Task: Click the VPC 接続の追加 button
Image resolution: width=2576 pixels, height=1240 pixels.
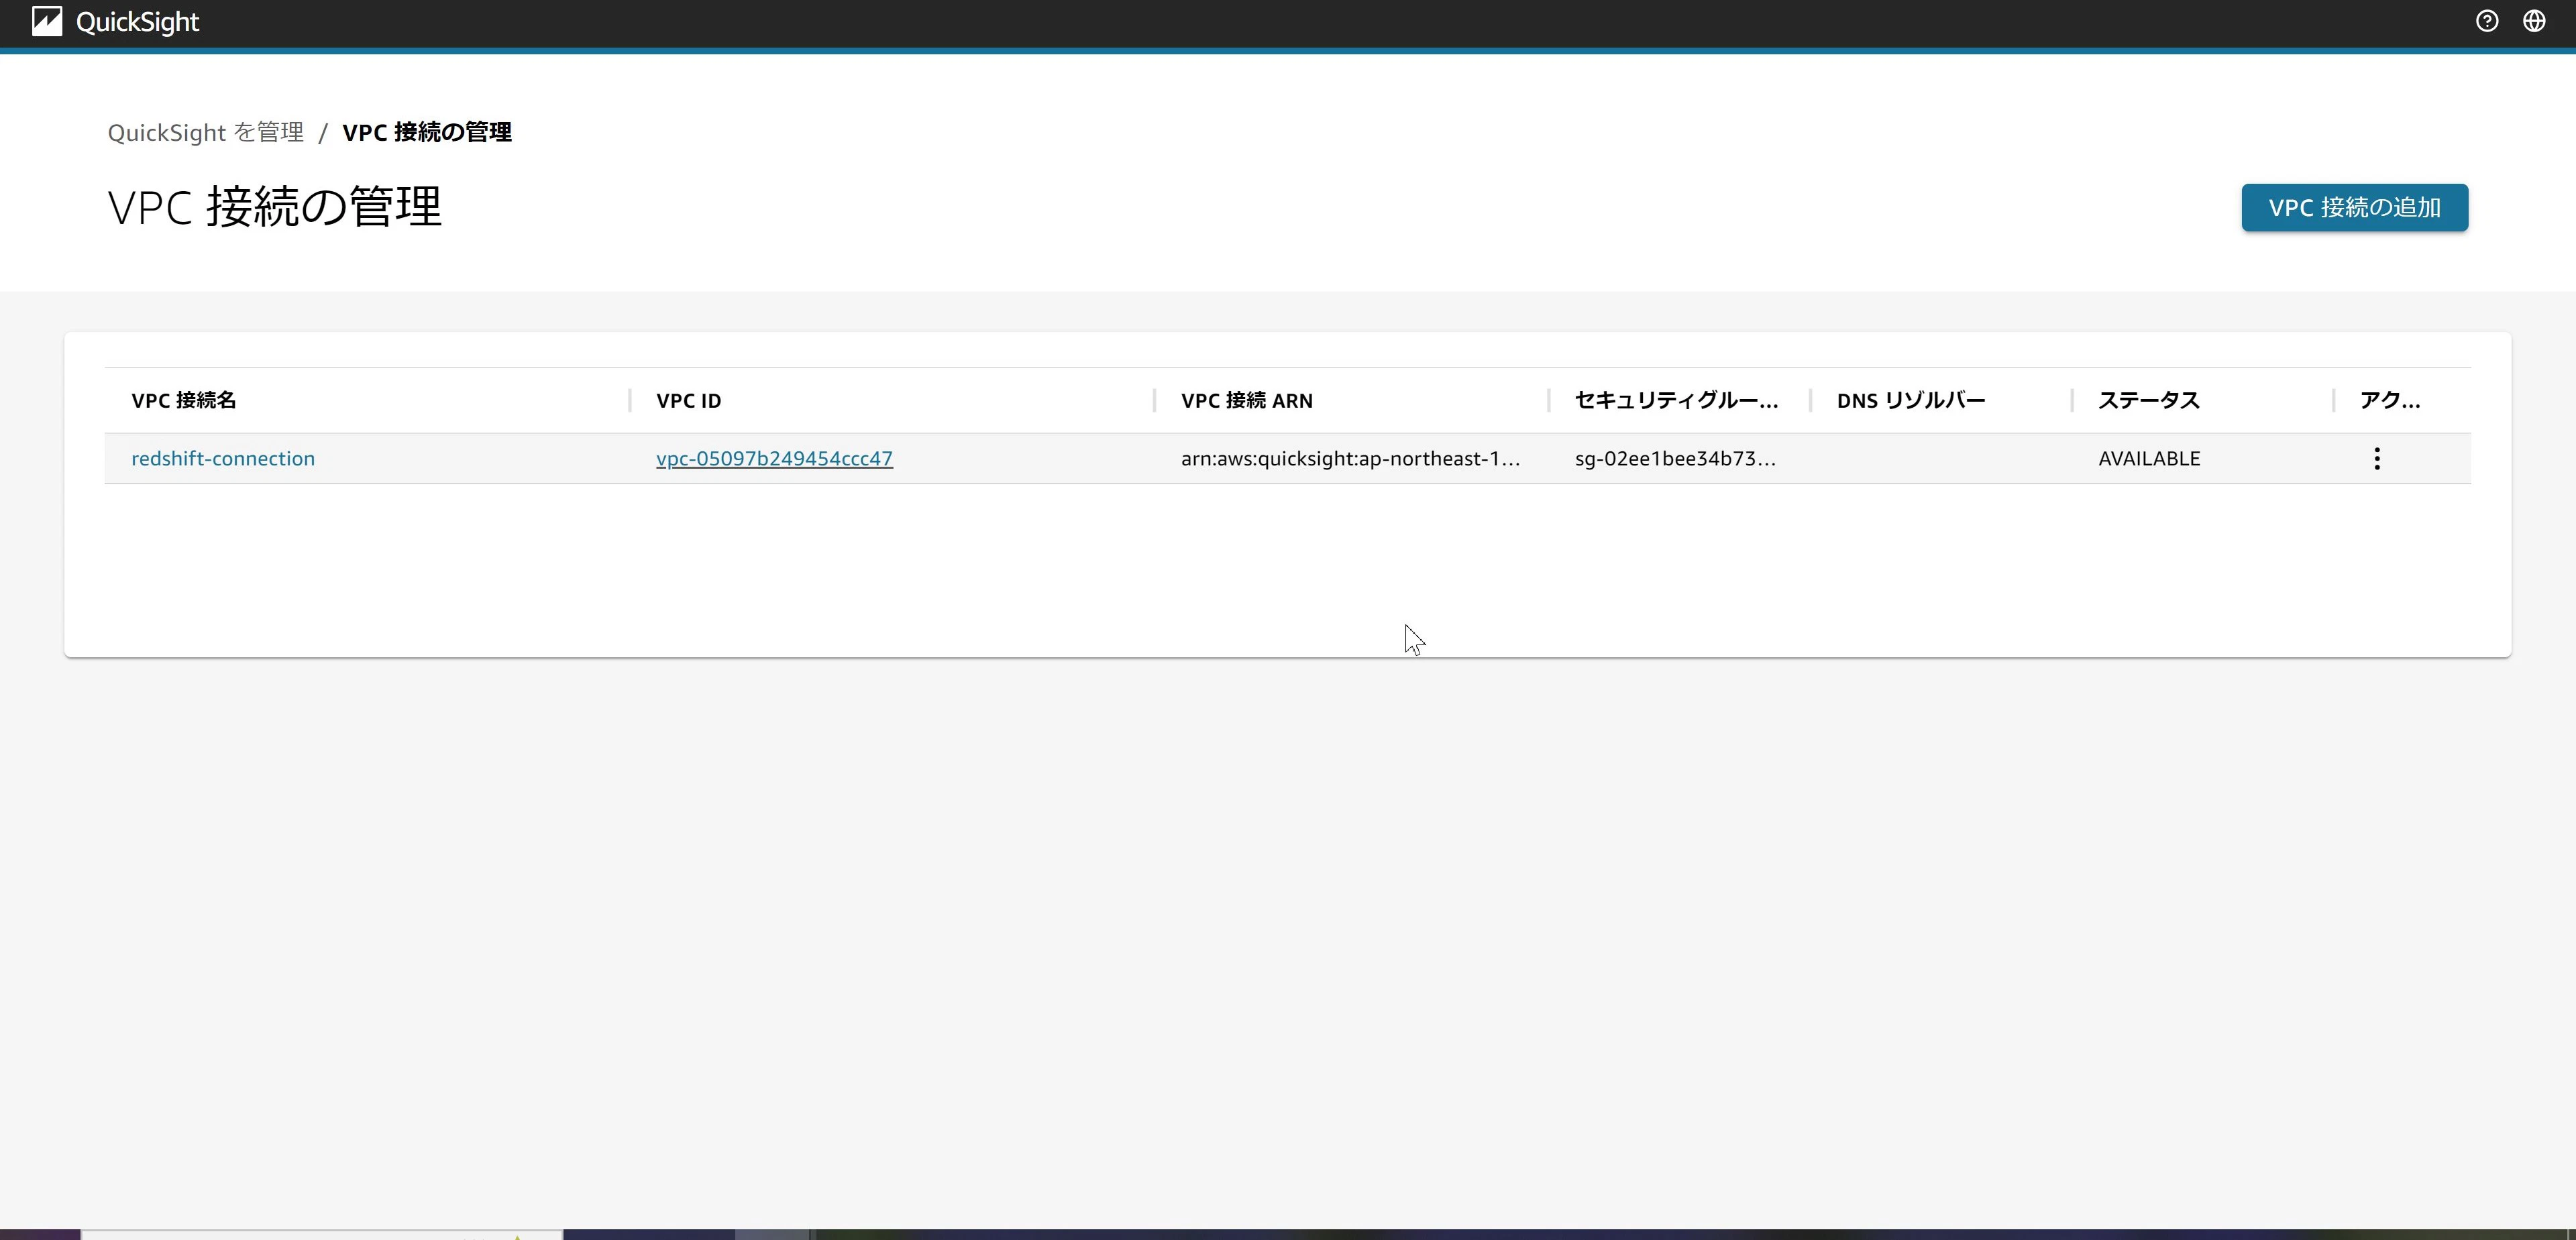Action: click(x=2354, y=208)
